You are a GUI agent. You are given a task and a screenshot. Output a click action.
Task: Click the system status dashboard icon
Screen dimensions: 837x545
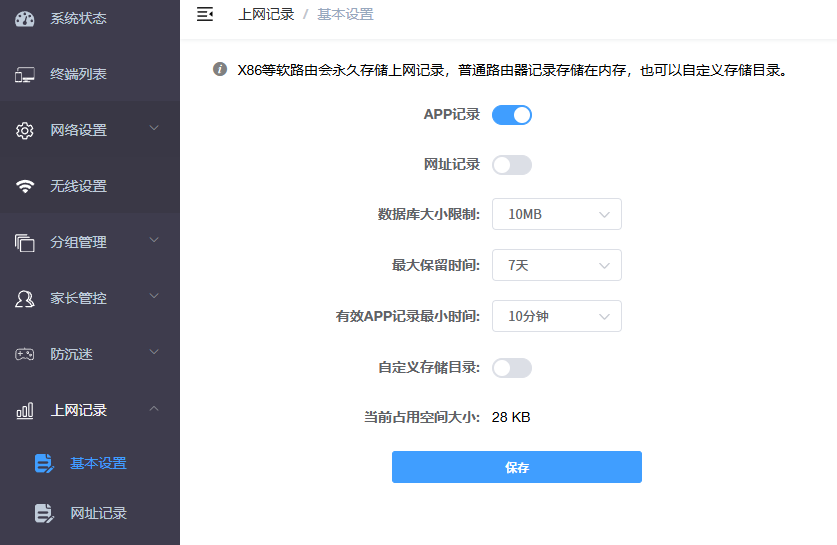pos(25,18)
